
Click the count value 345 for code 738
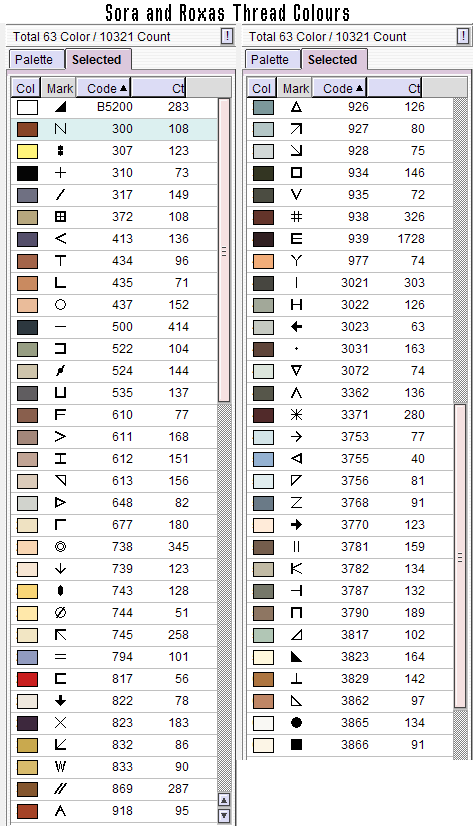(x=179, y=547)
